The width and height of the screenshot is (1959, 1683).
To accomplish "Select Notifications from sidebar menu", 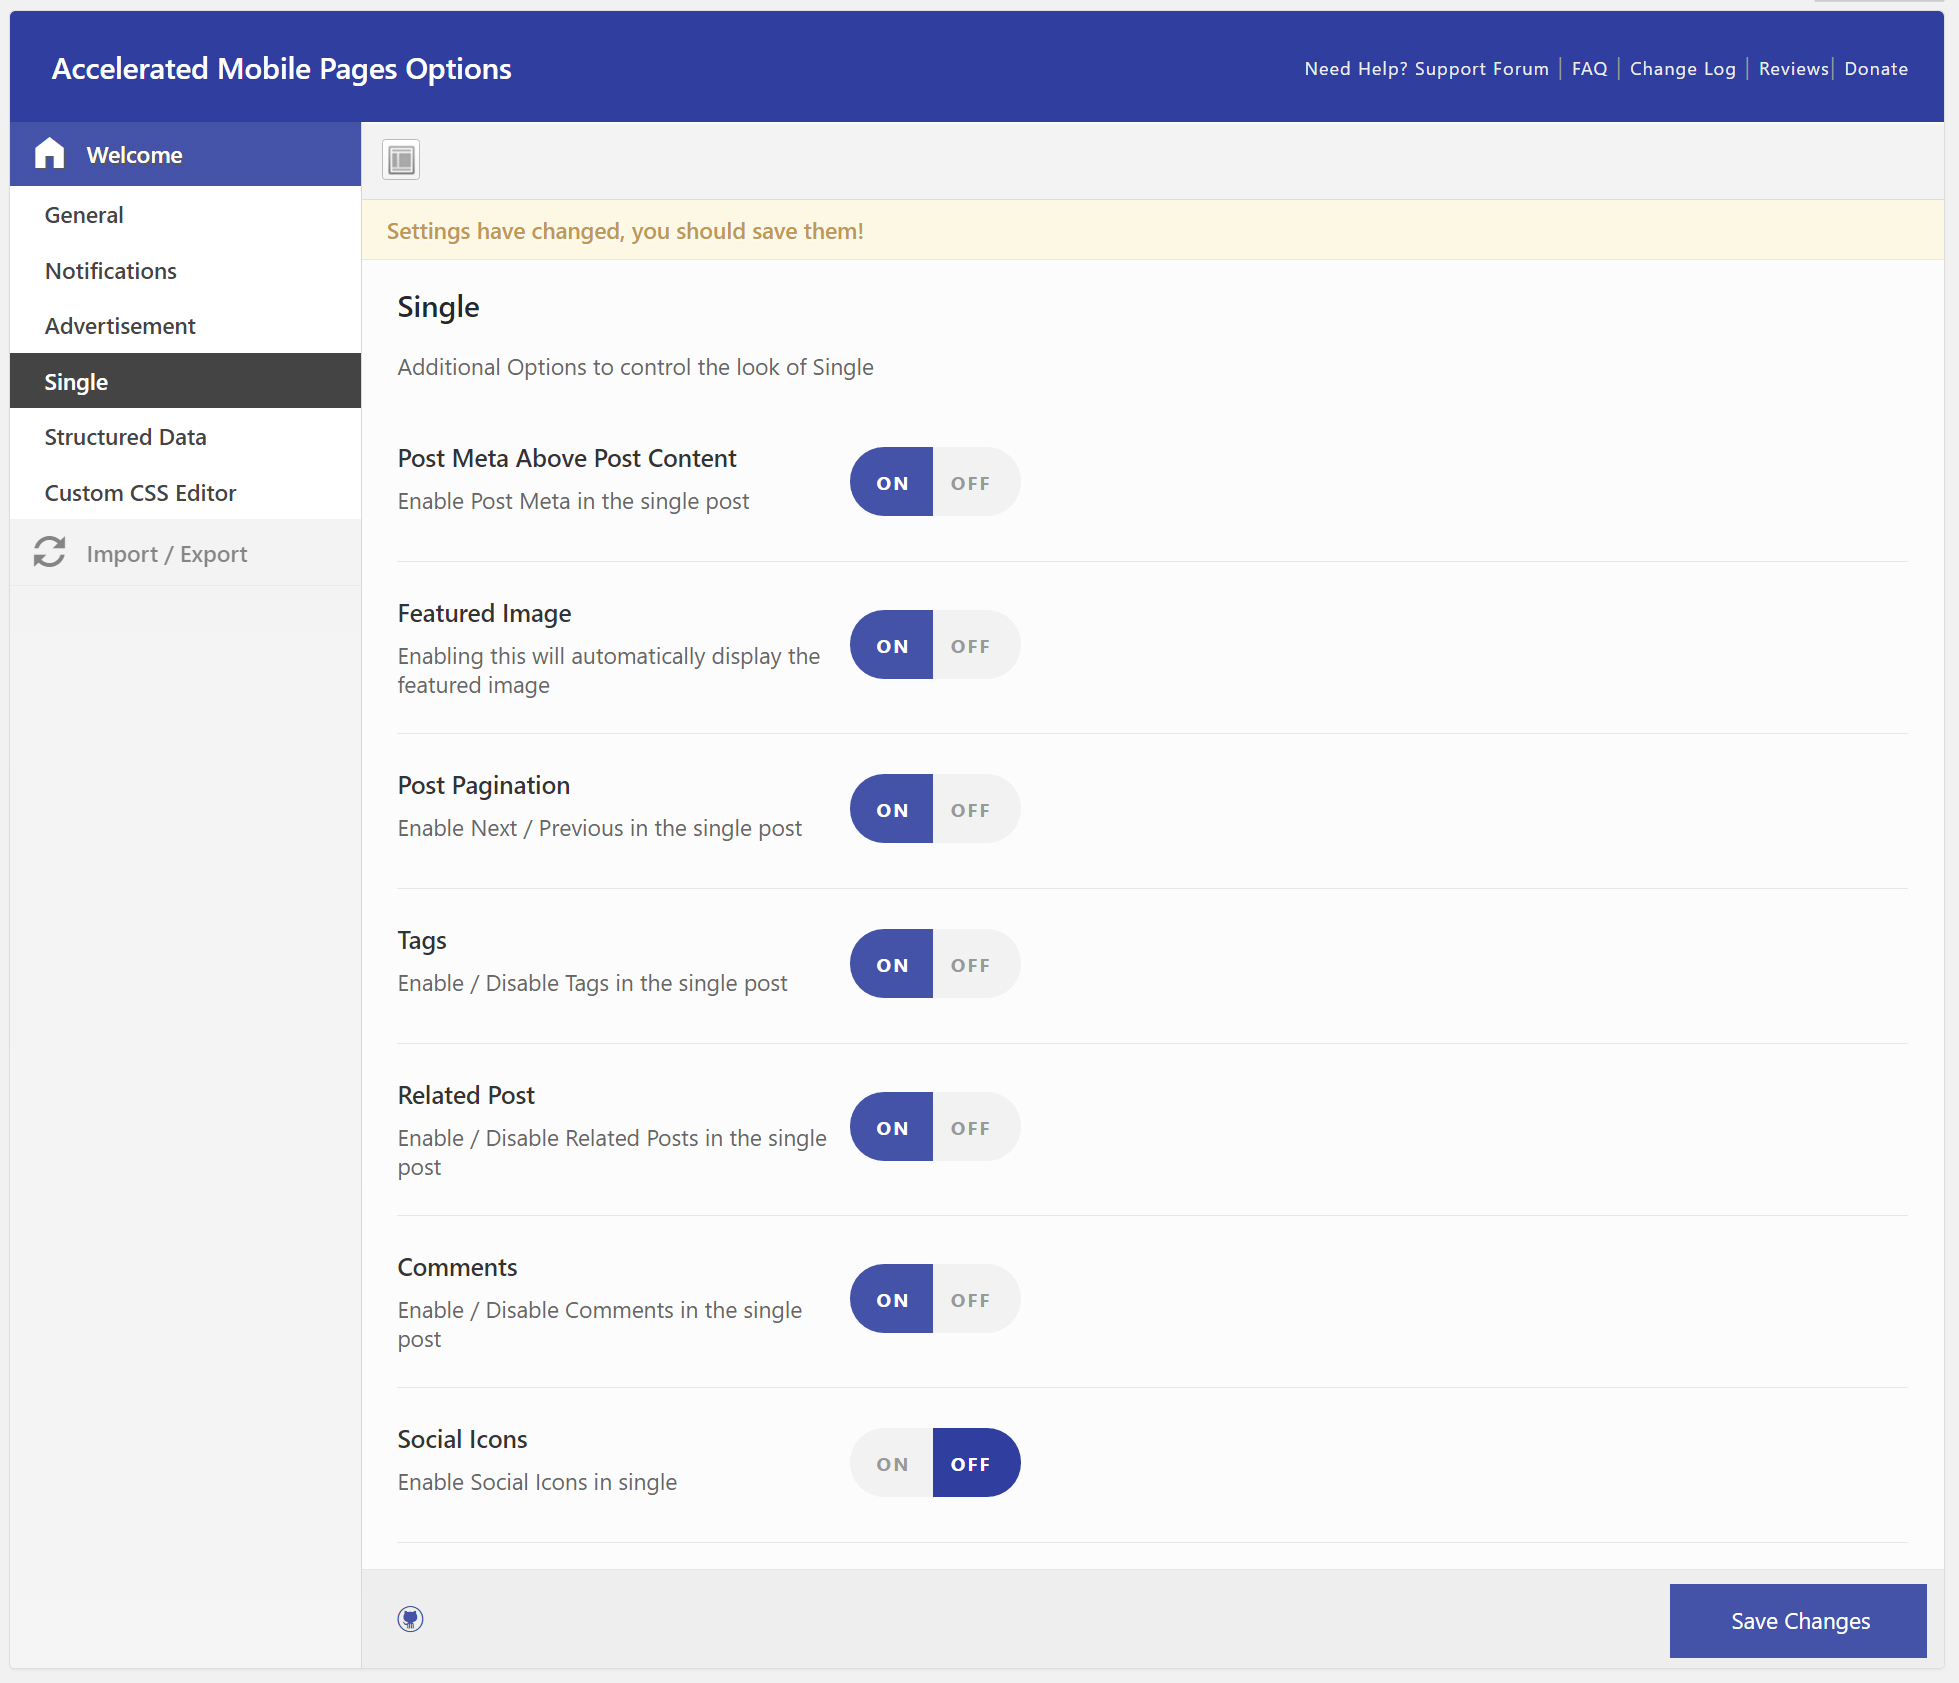I will (112, 268).
